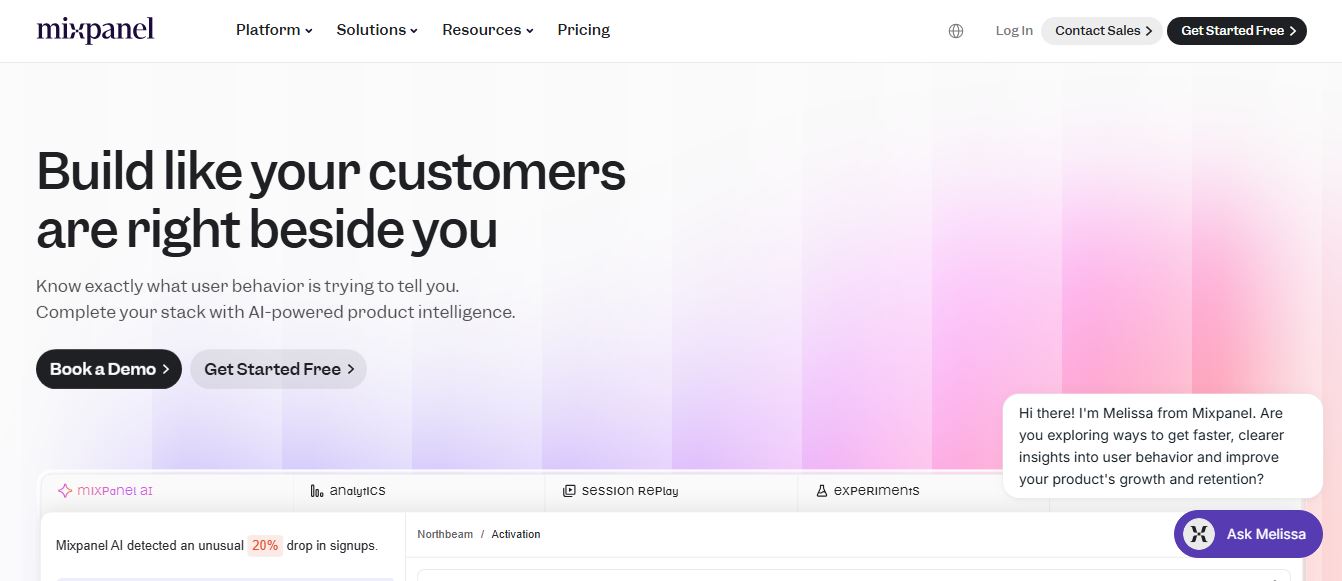Click the Experiments flask icon
1342x581 pixels.
coord(822,491)
